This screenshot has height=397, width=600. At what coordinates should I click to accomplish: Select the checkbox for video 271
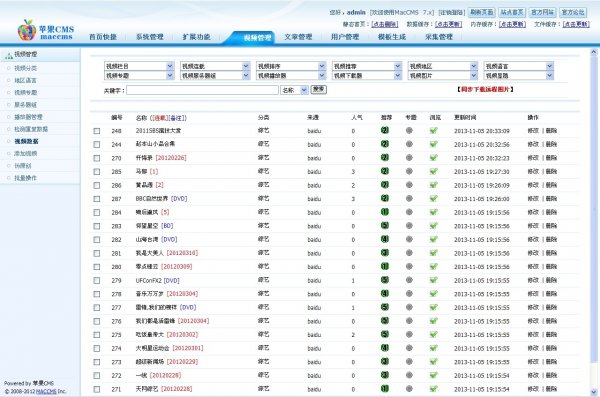97,389
